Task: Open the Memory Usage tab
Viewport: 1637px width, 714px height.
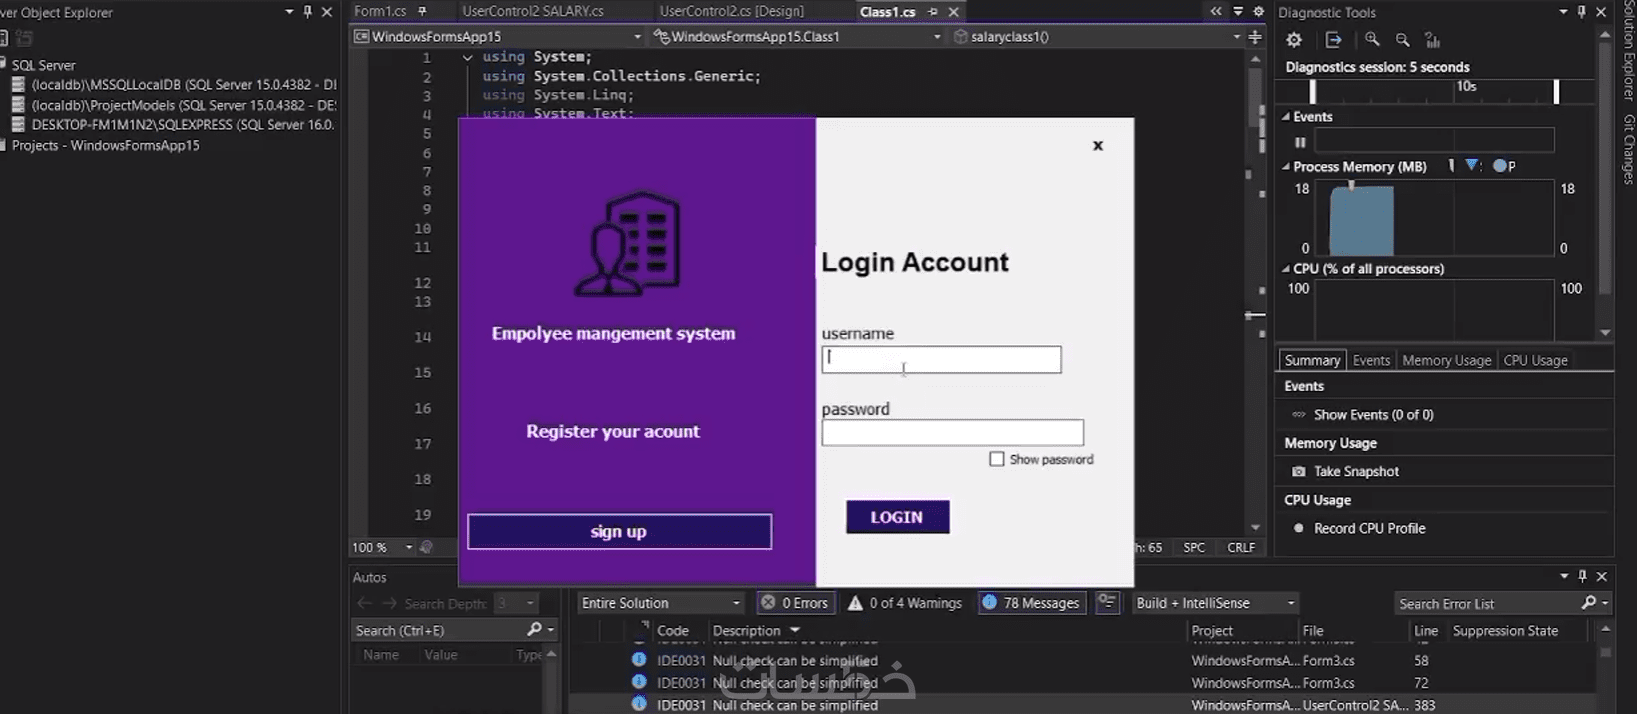Action: pyautogui.click(x=1446, y=360)
